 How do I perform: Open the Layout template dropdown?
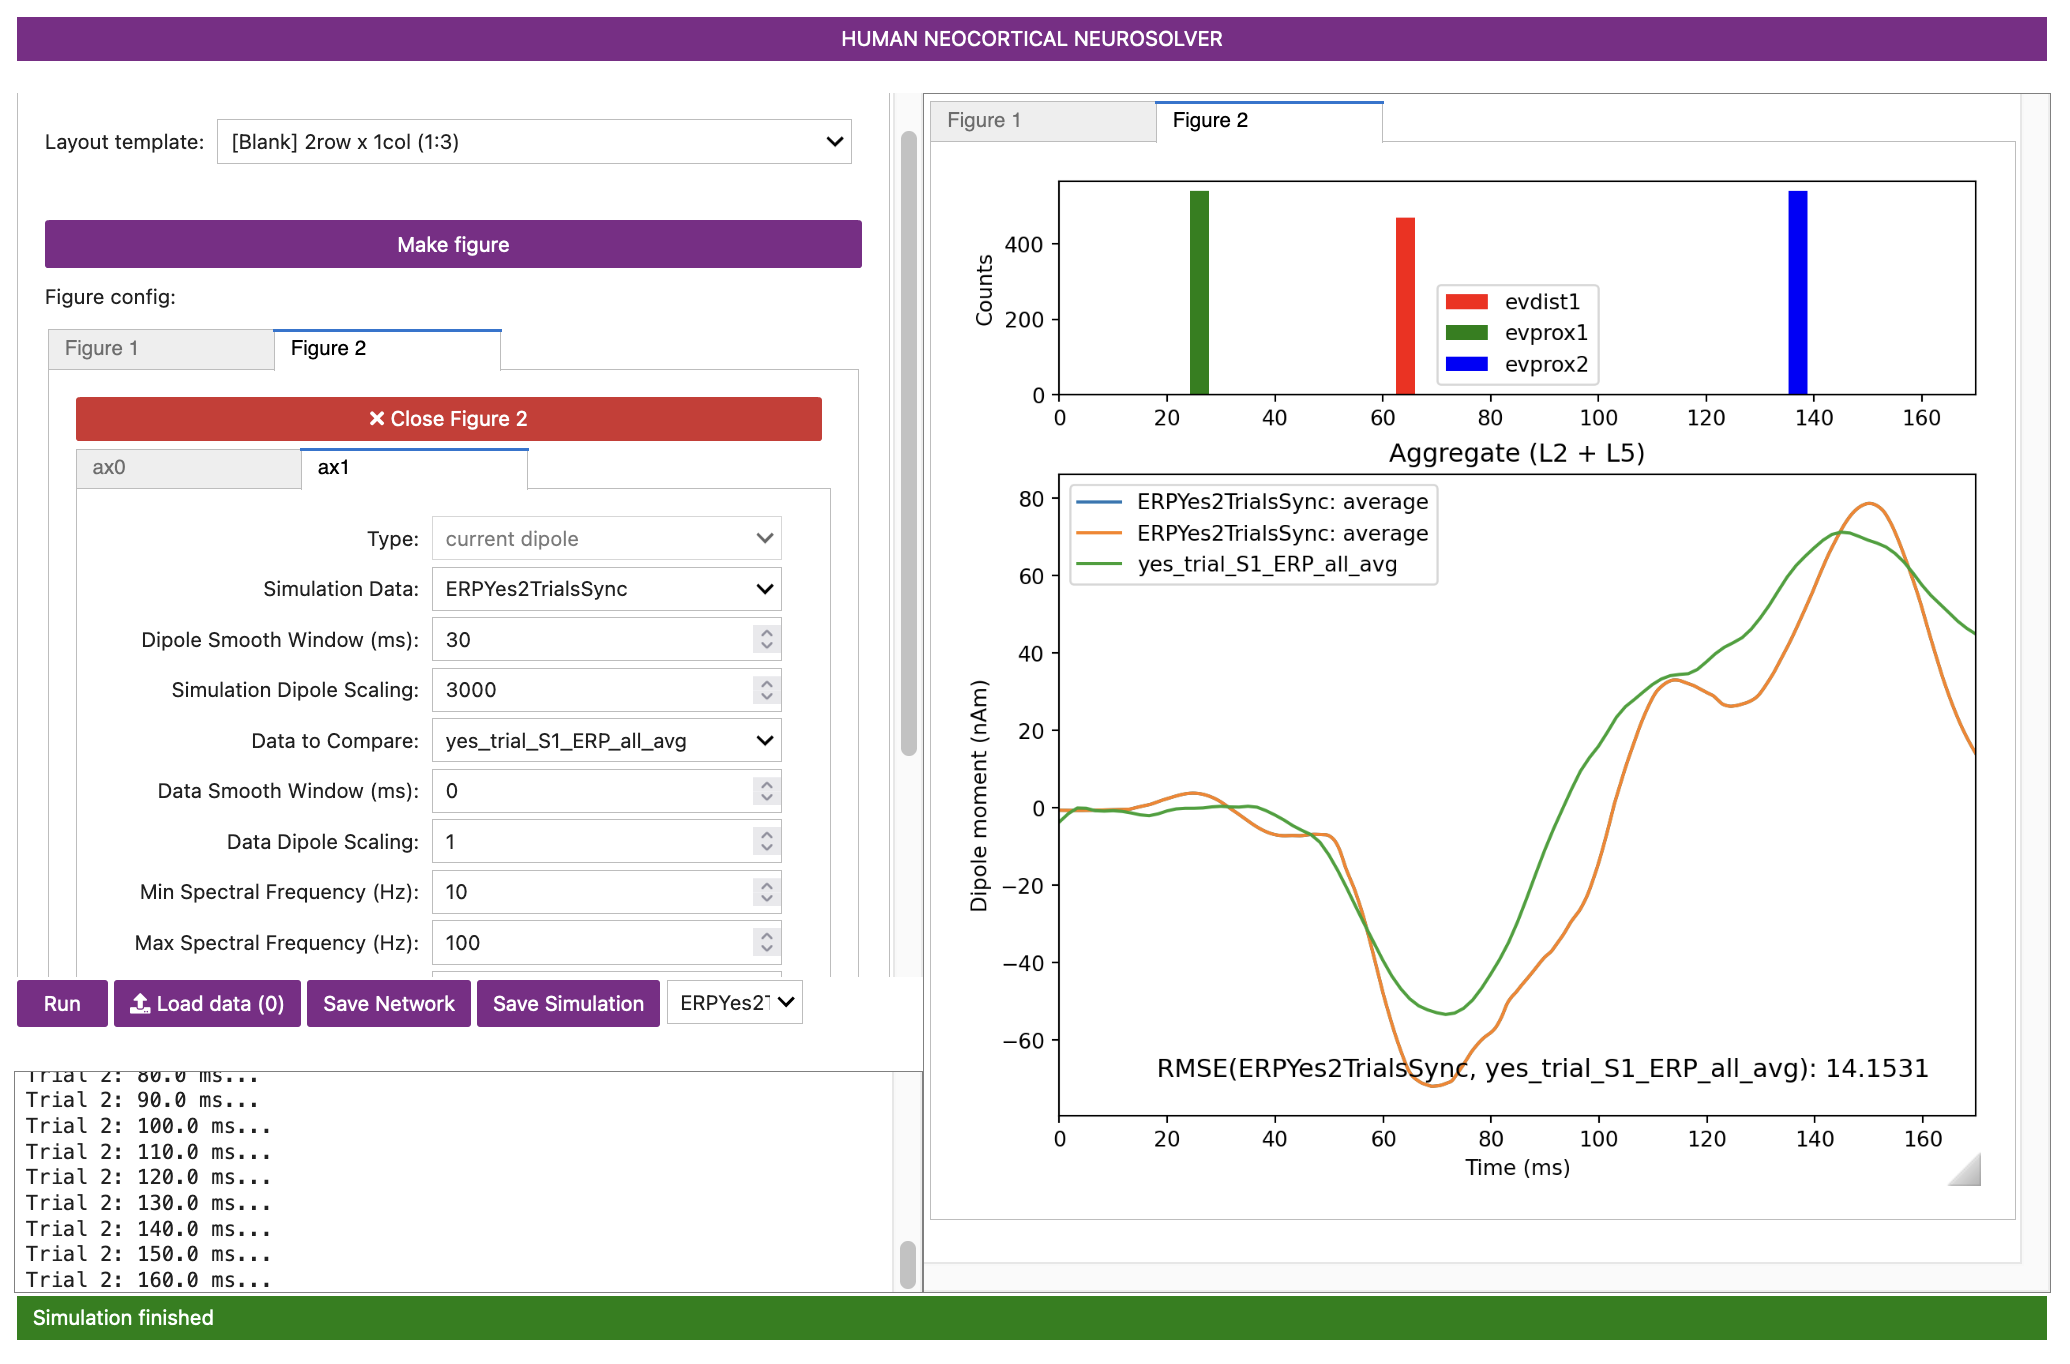pyautogui.click(x=534, y=142)
